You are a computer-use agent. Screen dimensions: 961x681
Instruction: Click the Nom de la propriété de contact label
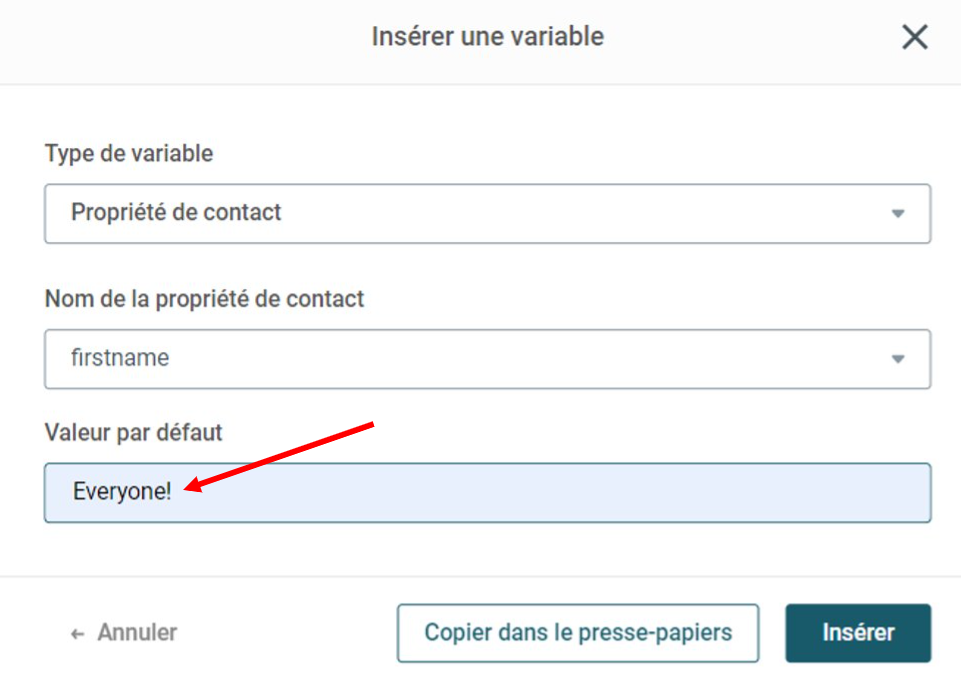(x=204, y=299)
